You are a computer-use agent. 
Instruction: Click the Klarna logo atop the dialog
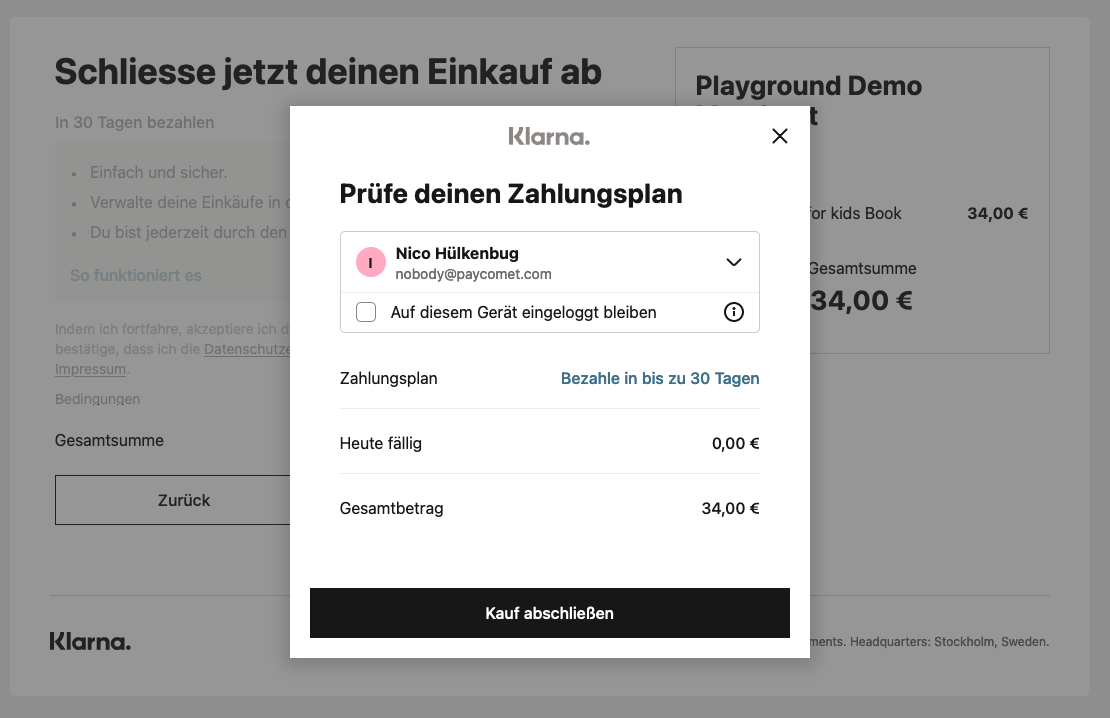coord(549,136)
